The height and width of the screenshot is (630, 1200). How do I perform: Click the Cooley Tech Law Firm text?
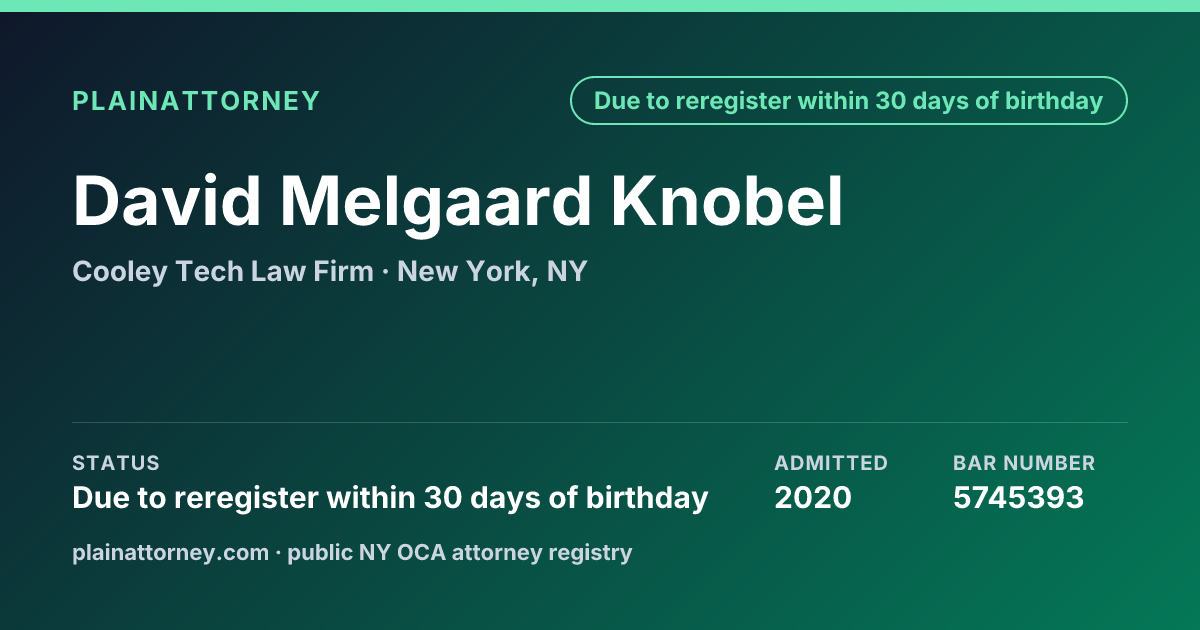[x=222, y=271]
